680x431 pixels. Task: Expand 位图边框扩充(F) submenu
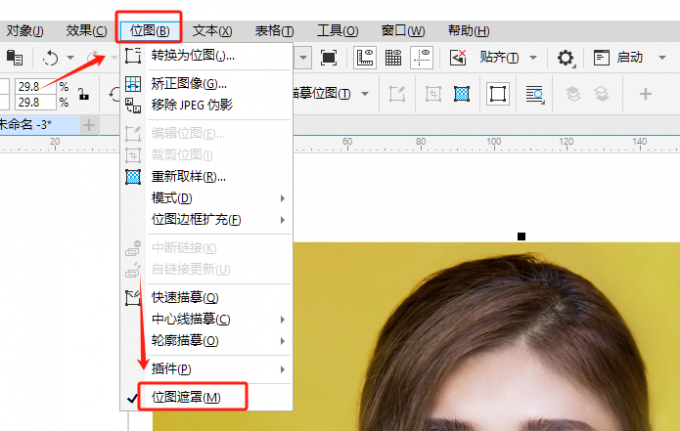[x=206, y=219]
